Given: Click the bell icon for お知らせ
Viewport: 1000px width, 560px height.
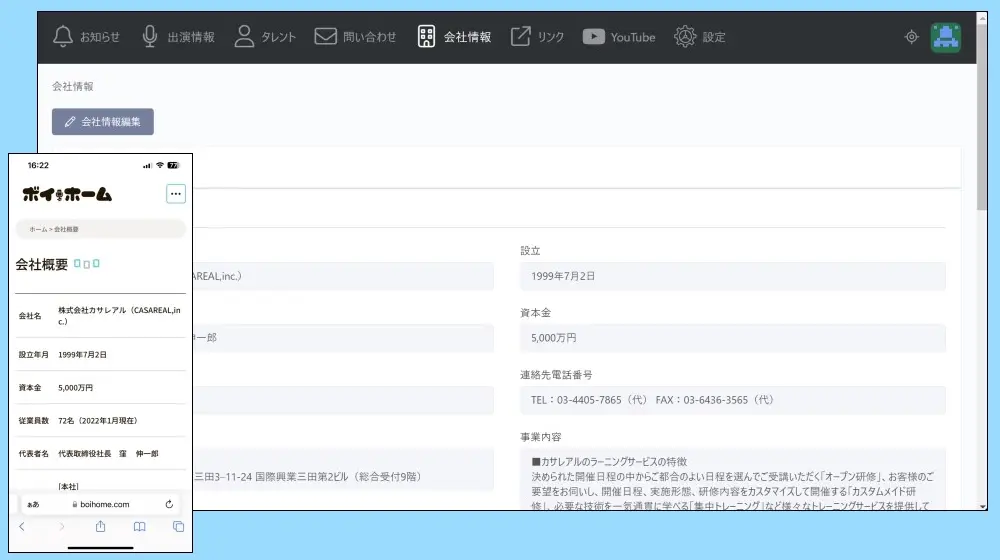Looking at the screenshot, I should (x=62, y=36).
